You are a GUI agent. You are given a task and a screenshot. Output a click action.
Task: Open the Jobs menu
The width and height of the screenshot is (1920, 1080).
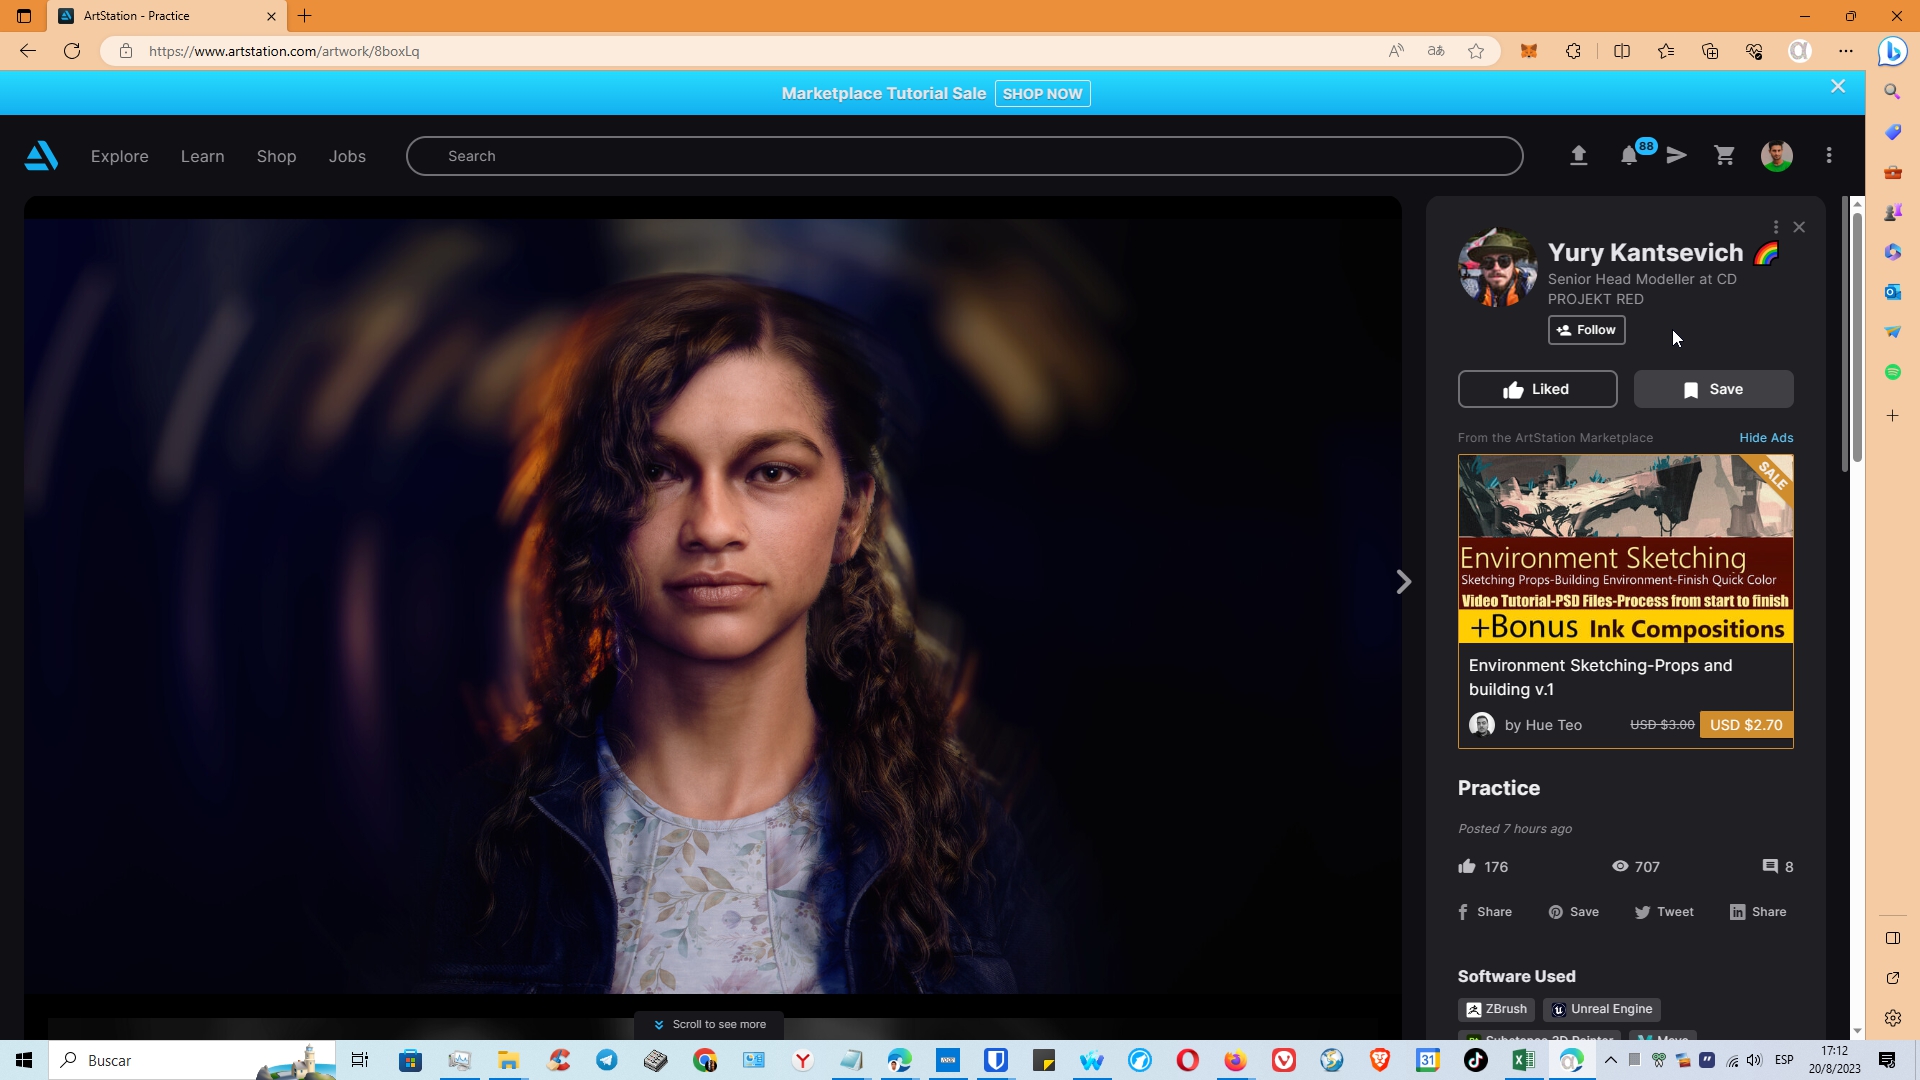pos(346,156)
